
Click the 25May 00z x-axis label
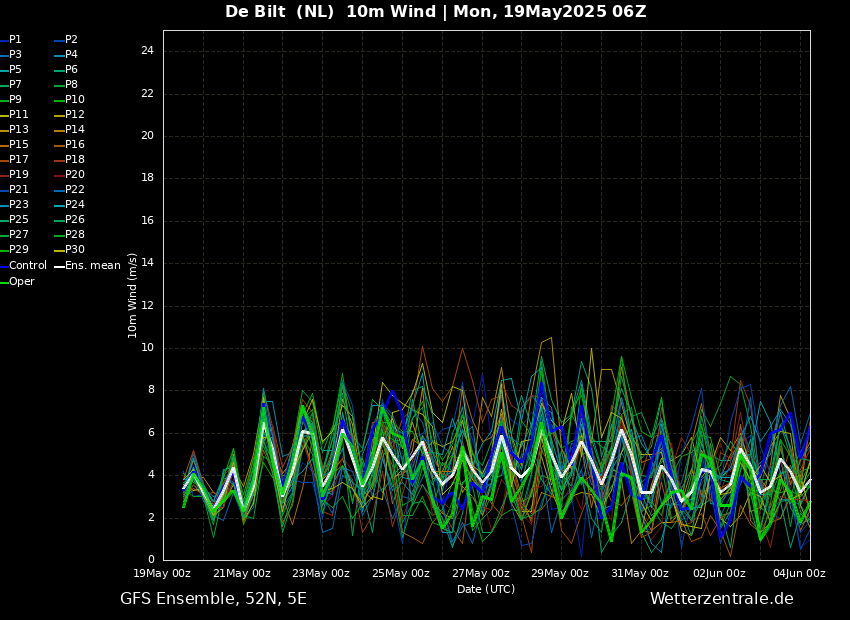pyautogui.click(x=400, y=574)
